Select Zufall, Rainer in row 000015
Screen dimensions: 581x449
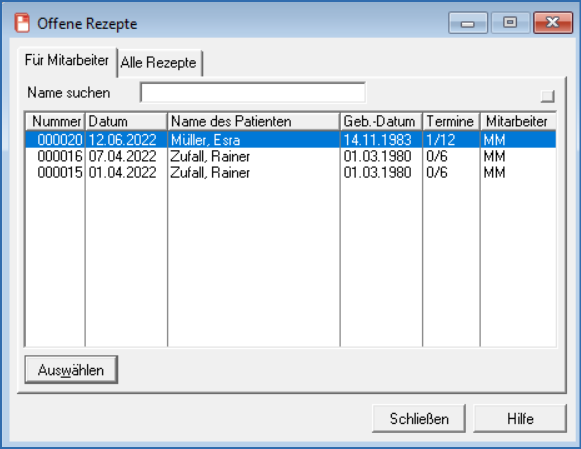coord(210,173)
